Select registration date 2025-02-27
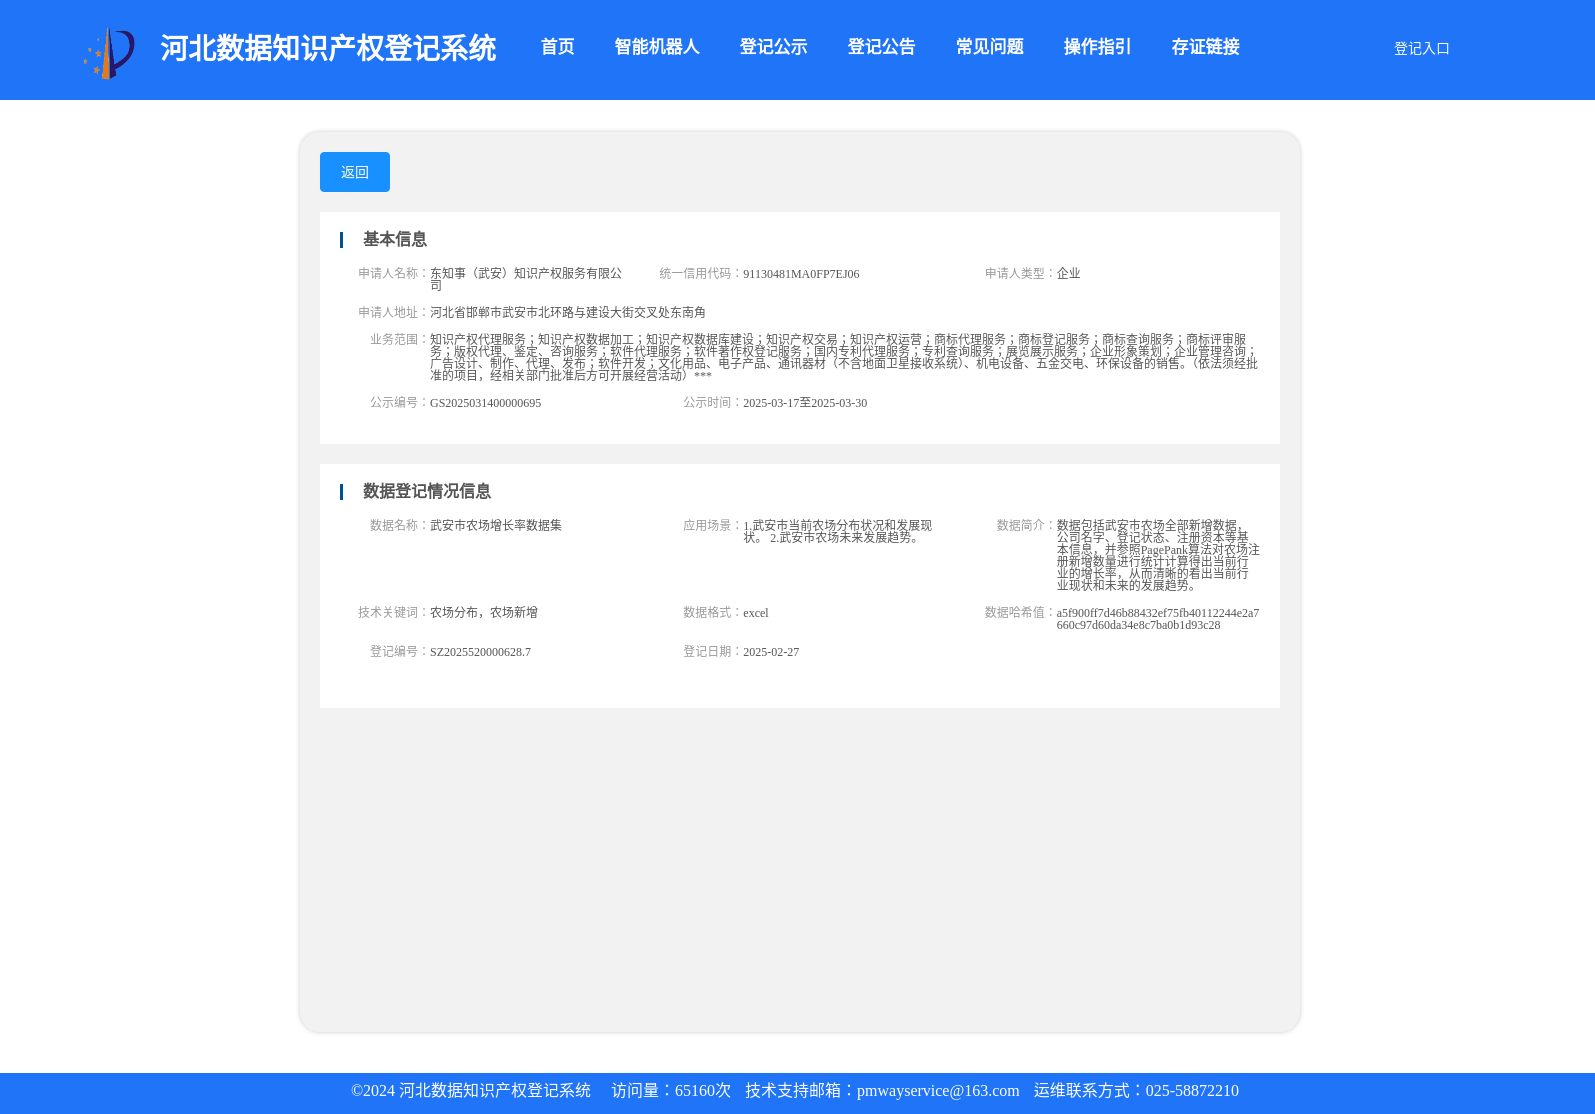 [771, 652]
